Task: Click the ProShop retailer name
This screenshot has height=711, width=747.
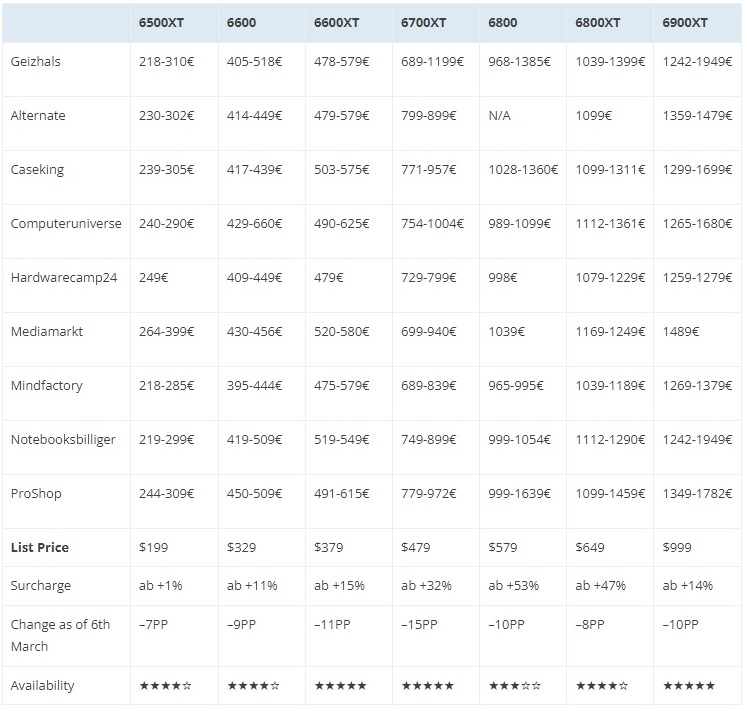Action: pyautogui.click(x=36, y=493)
